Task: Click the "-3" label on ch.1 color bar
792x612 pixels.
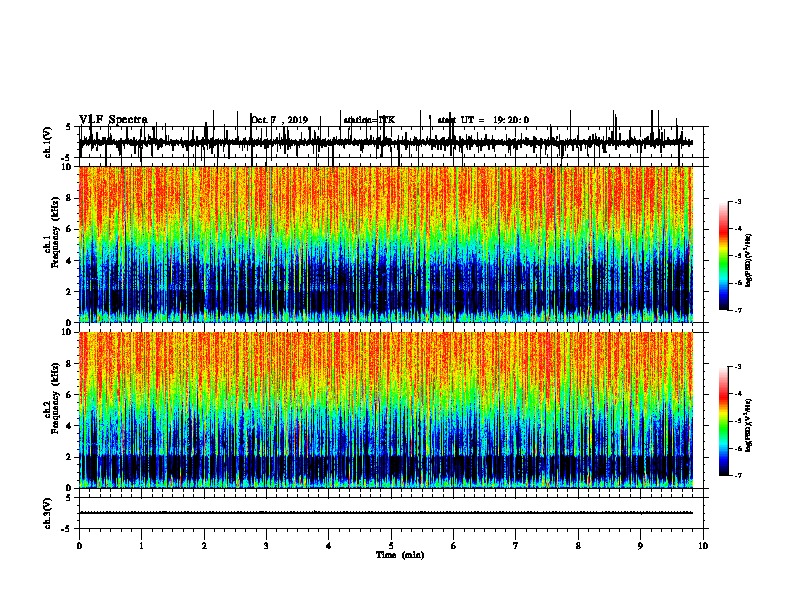Action: click(738, 202)
